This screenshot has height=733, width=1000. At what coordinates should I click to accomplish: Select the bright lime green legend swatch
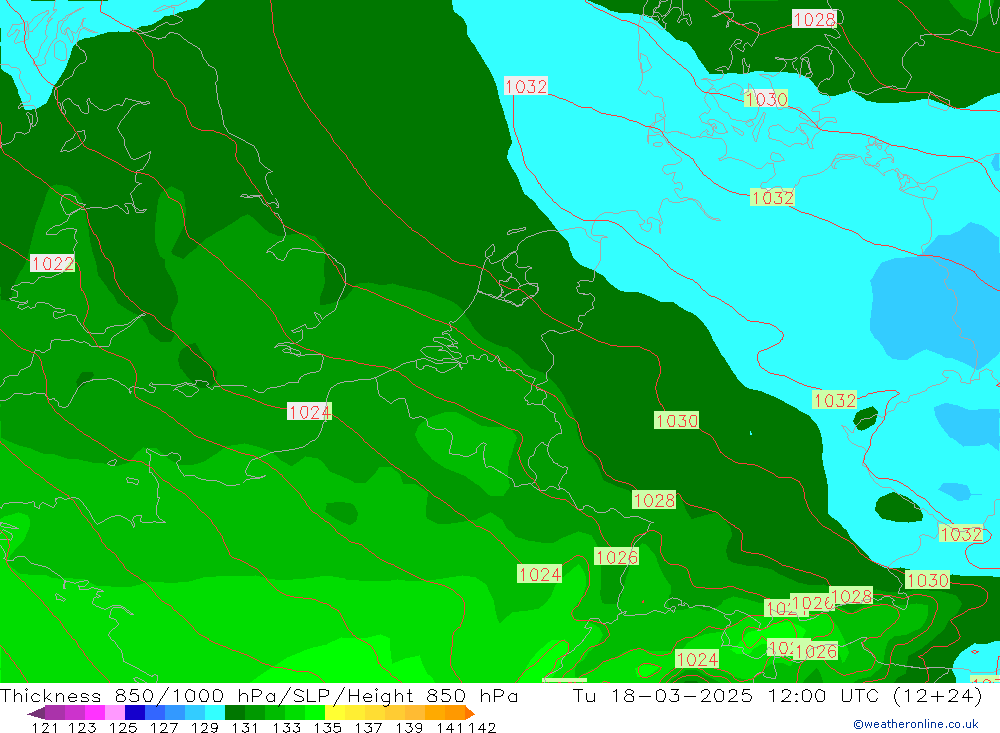point(315,713)
